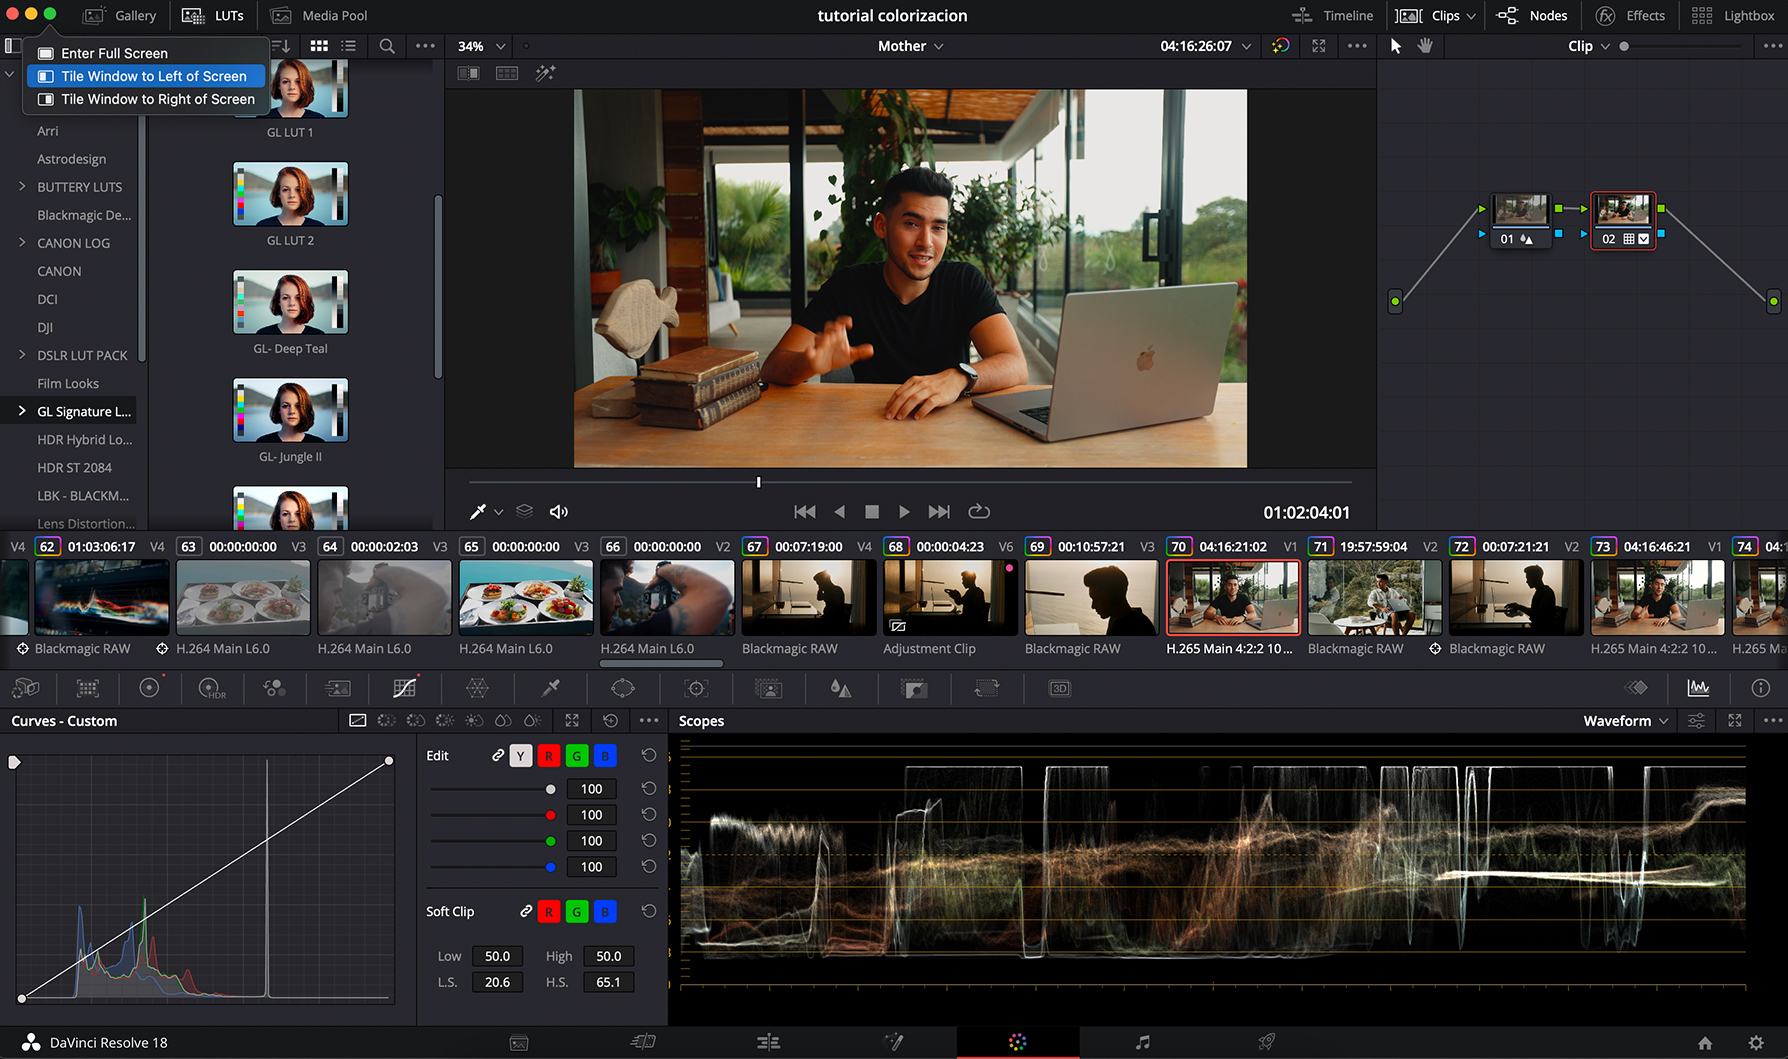Open the Deliver page rocket icon
The height and width of the screenshot is (1059, 1788).
pyautogui.click(x=1267, y=1042)
